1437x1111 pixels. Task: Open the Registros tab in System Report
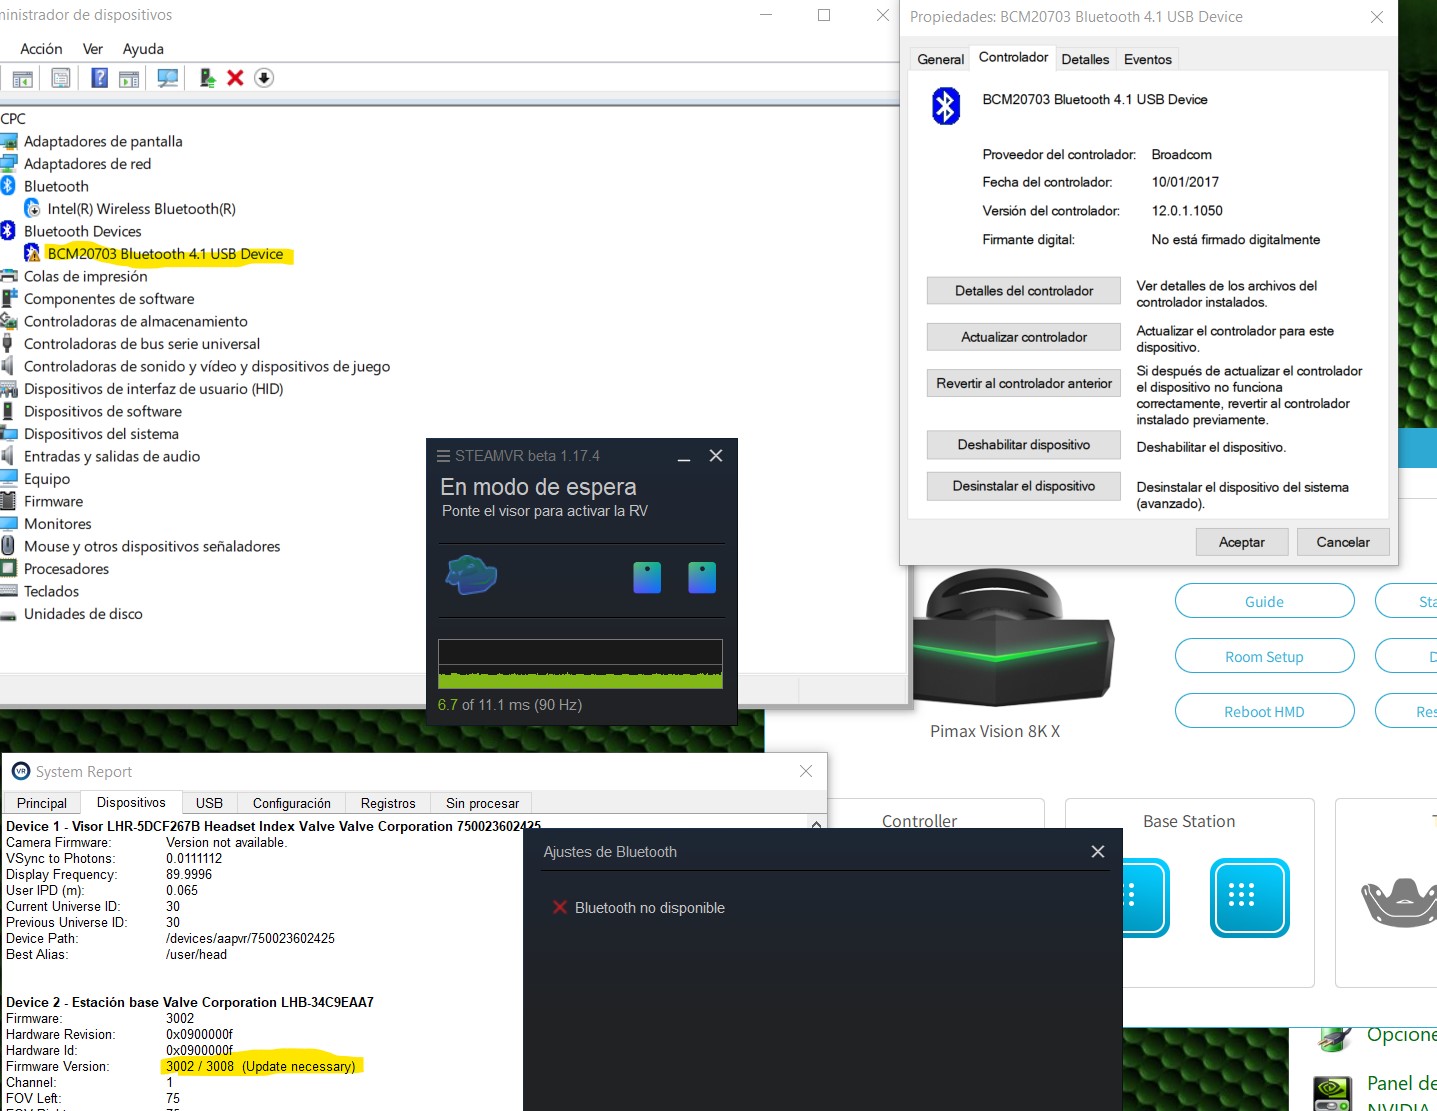click(x=388, y=803)
